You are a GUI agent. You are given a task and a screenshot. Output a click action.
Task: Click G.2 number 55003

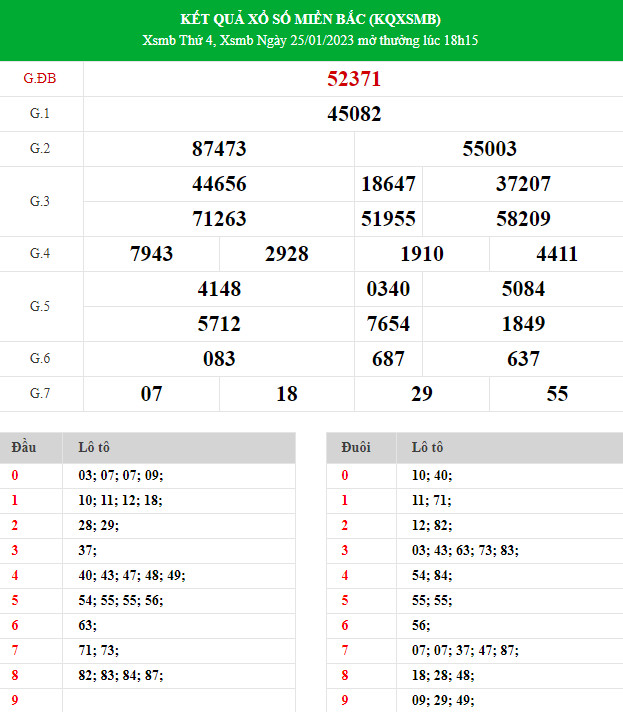tap(489, 148)
